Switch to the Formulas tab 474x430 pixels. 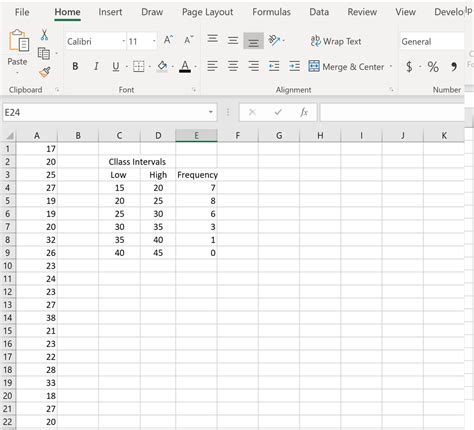pyautogui.click(x=271, y=12)
